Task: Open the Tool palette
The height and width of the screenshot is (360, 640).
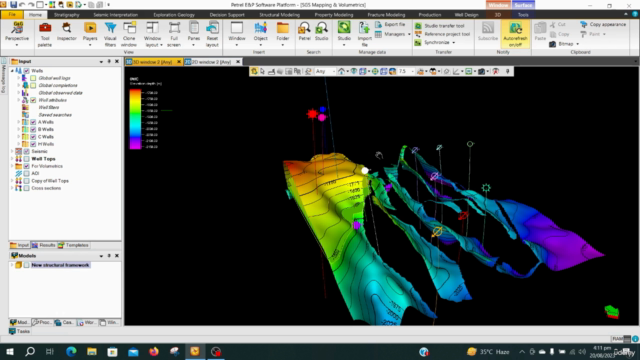Action: click(45, 34)
